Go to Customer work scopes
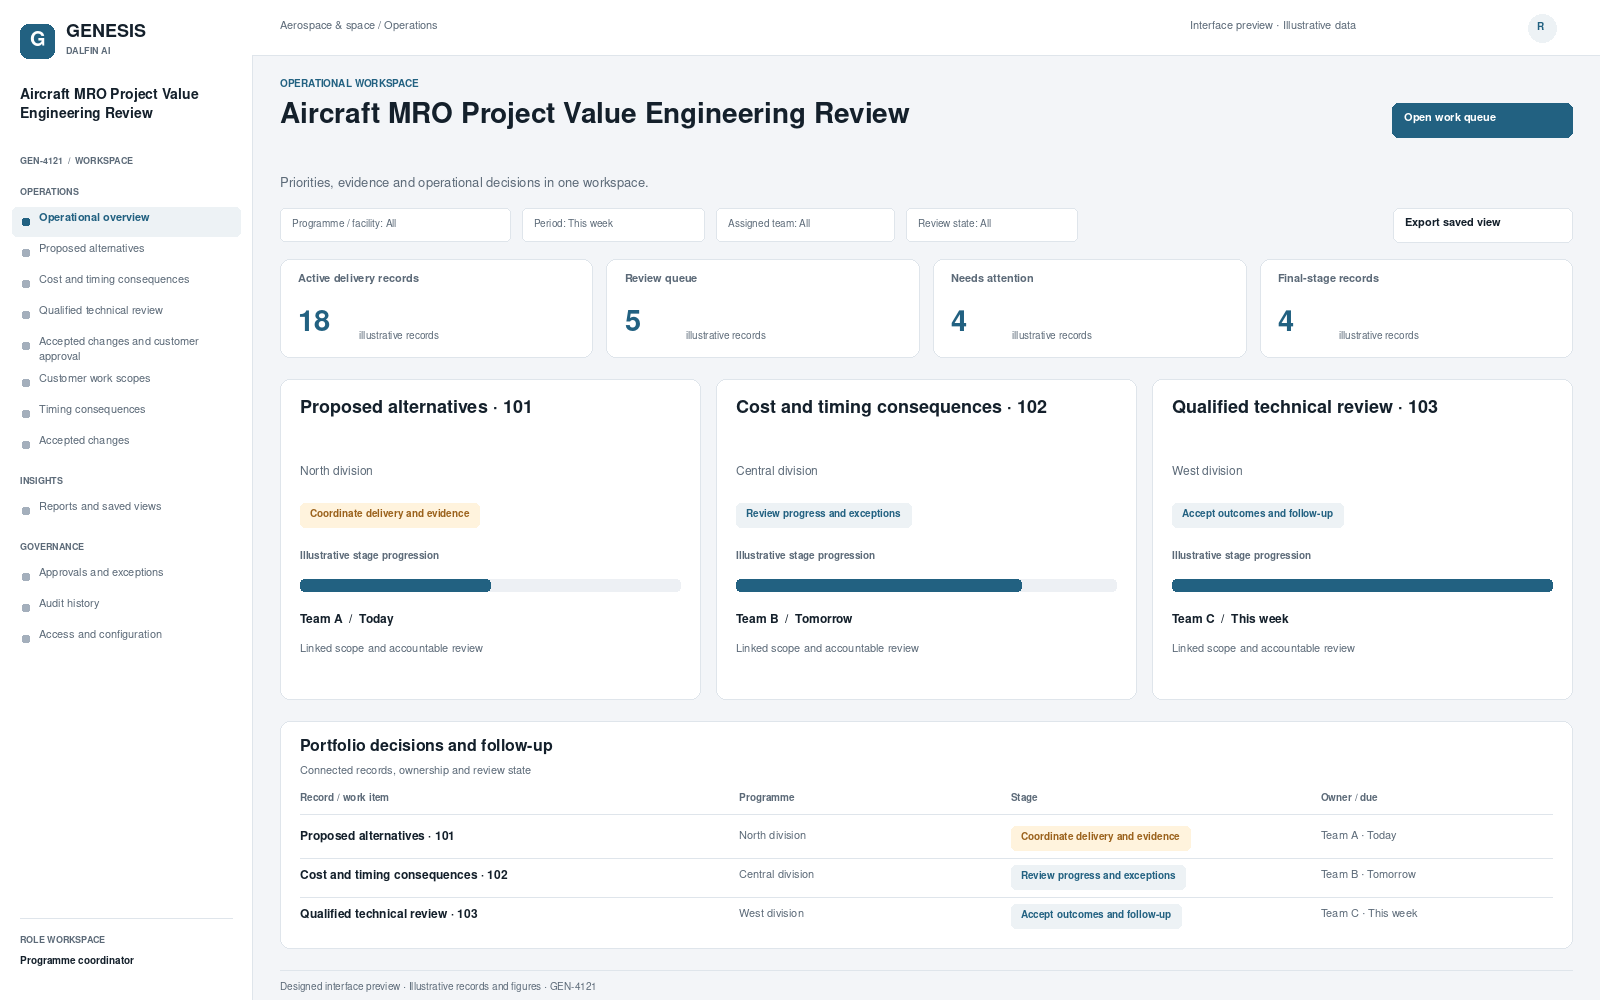Screen dimensions: 1600x1000 point(95,379)
